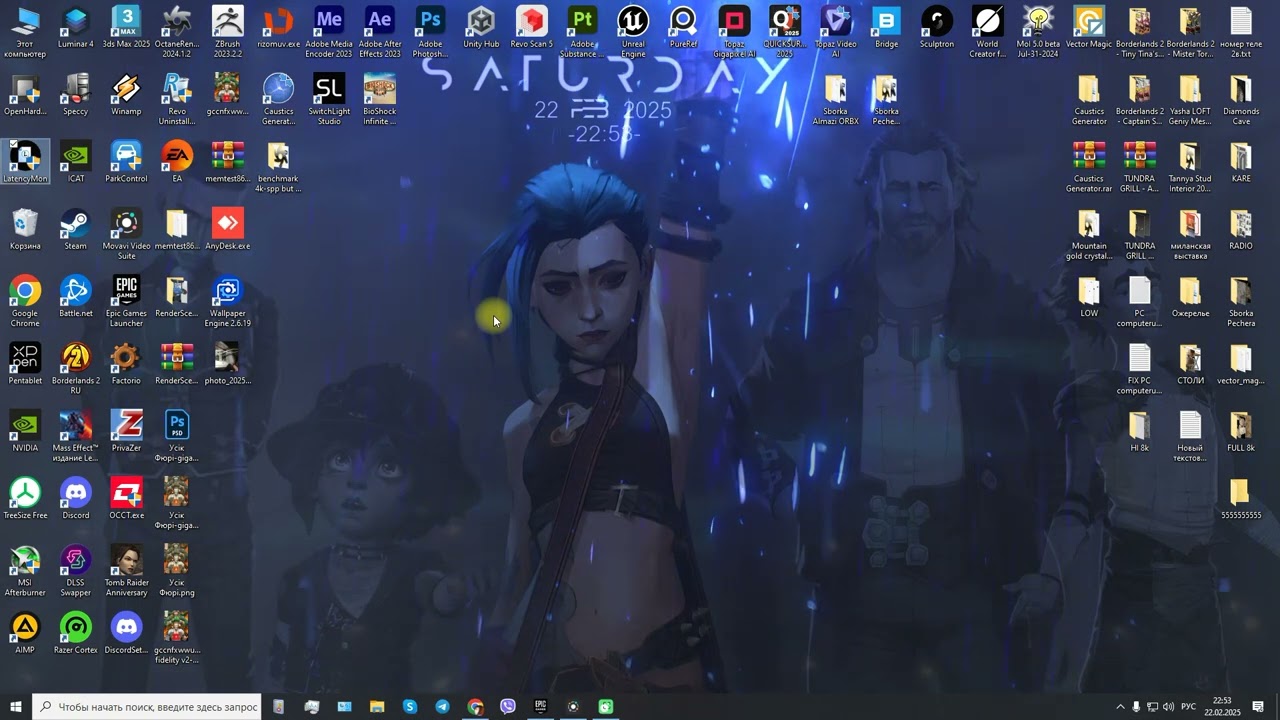This screenshot has height=720, width=1280.
Task: Select the Movavi Video Suite icon
Action: point(126,234)
